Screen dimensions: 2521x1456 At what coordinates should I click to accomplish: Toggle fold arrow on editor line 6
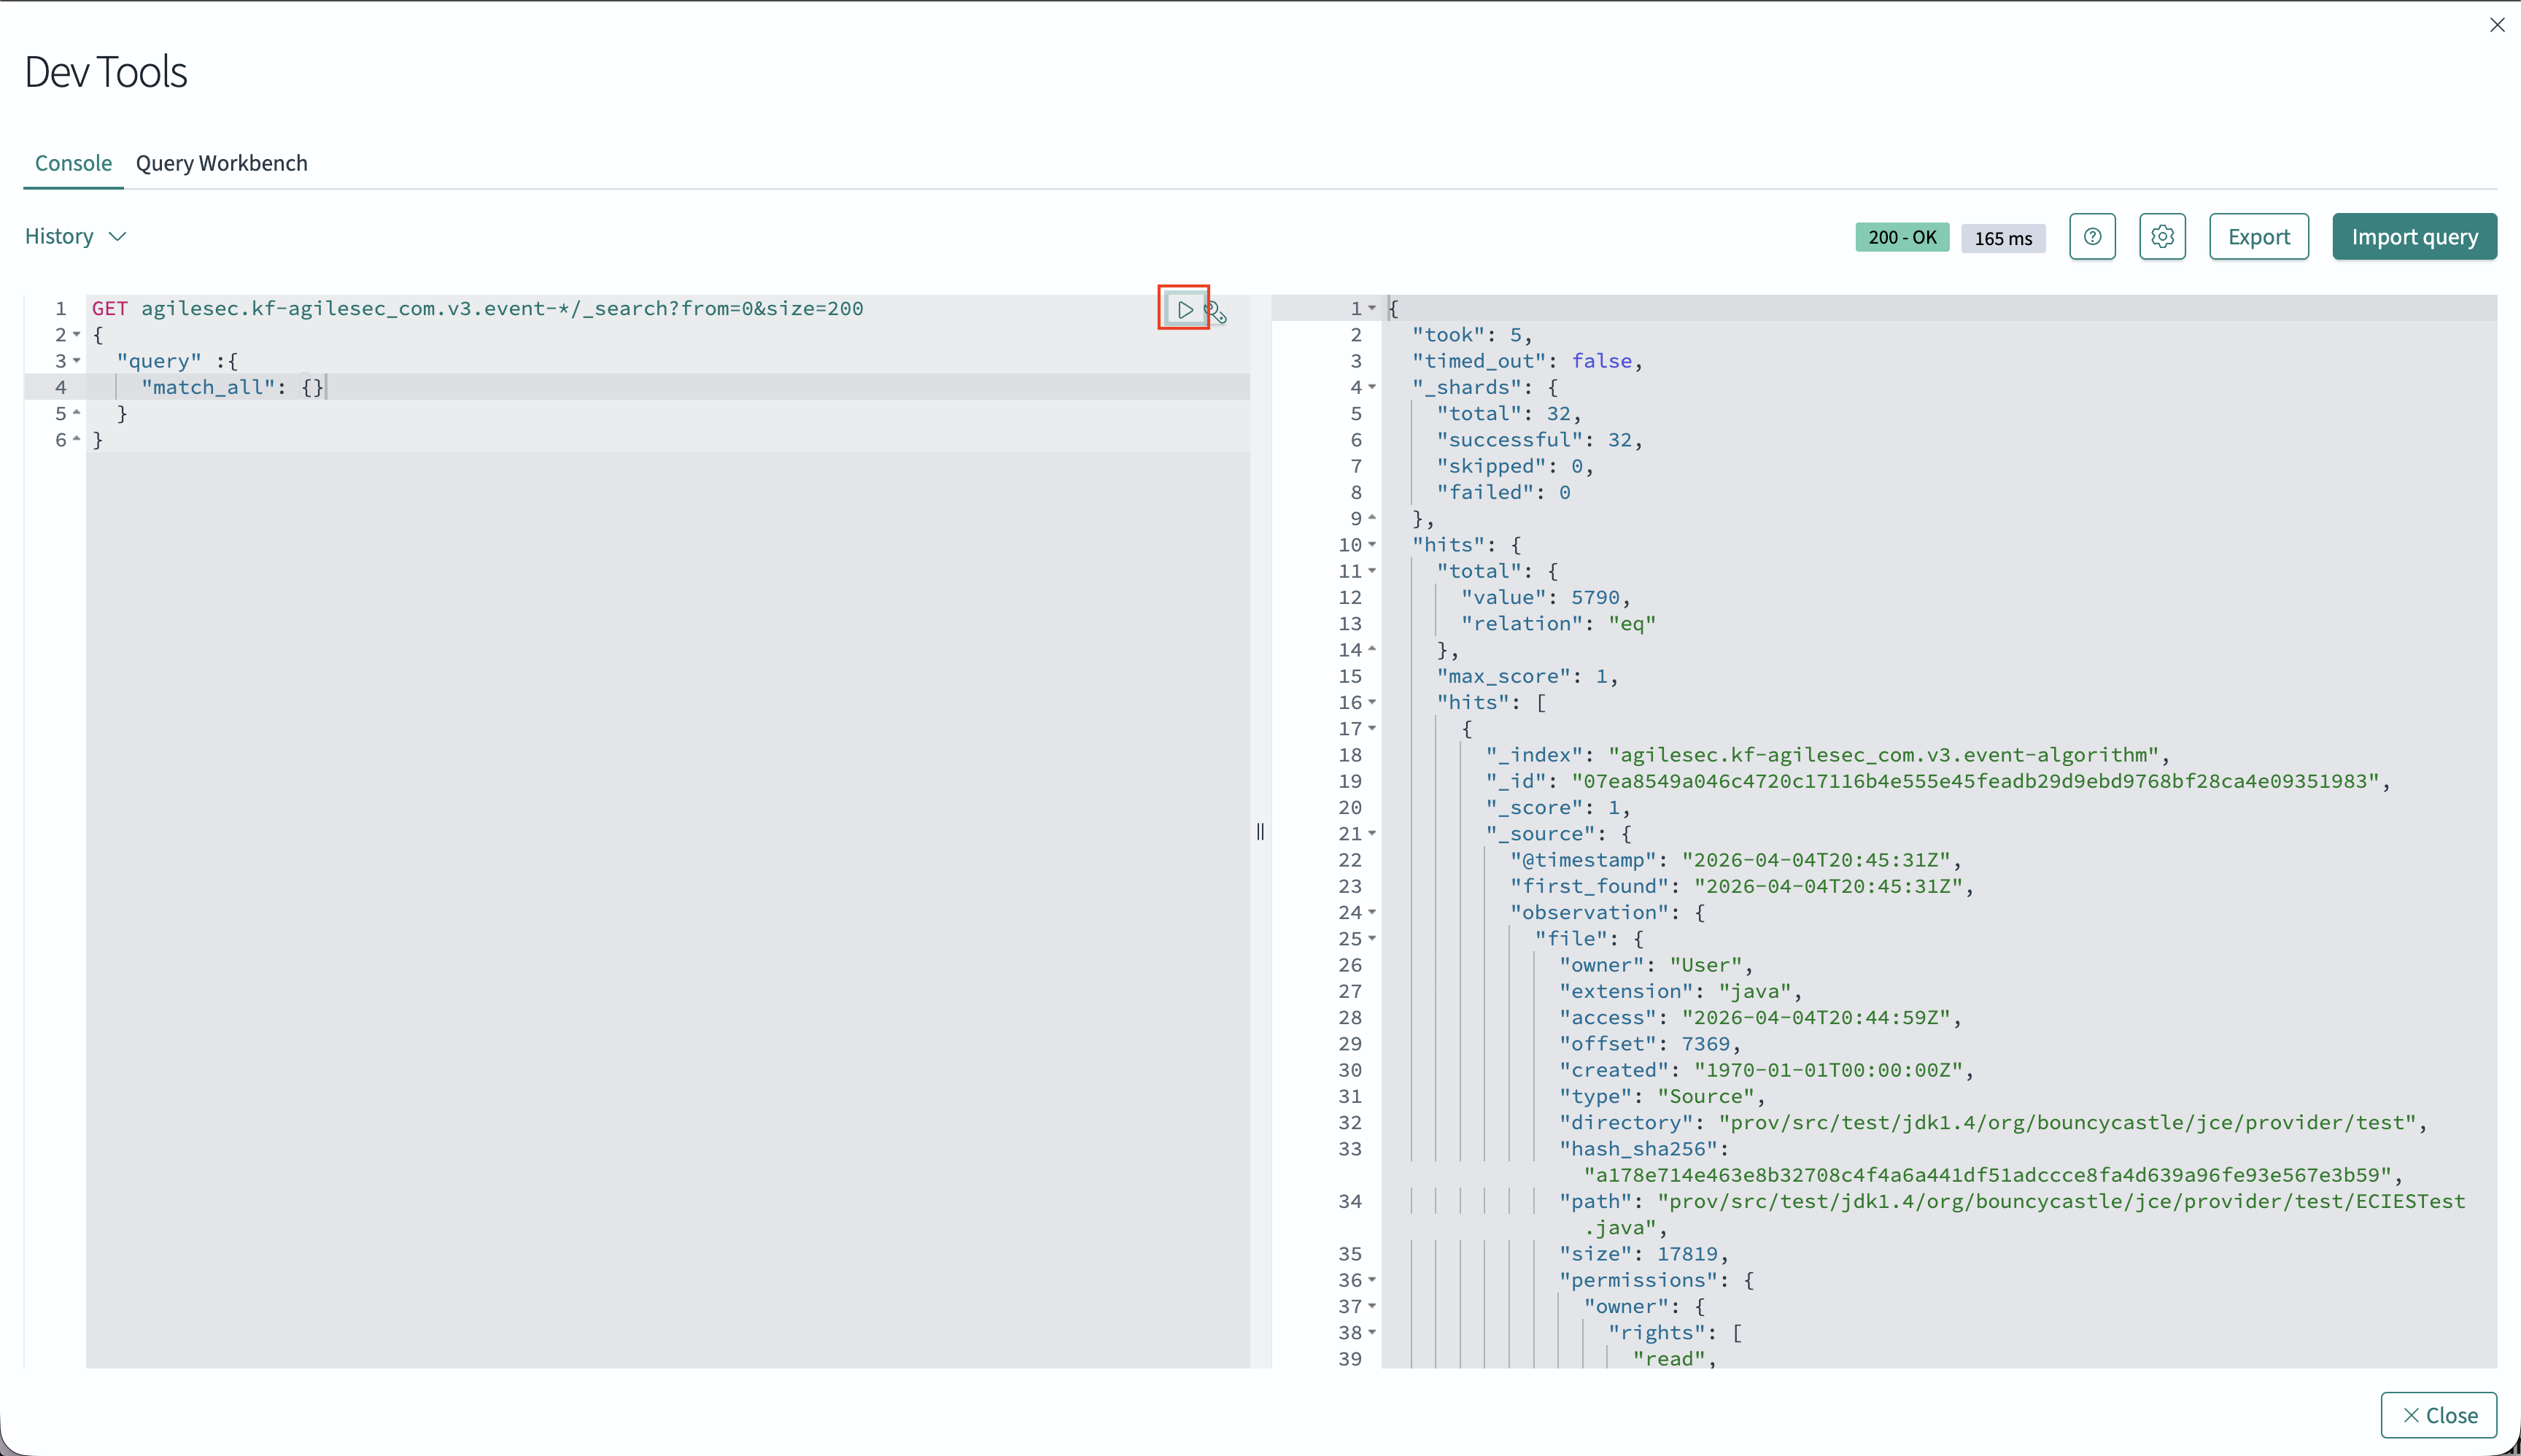[77, 439]
